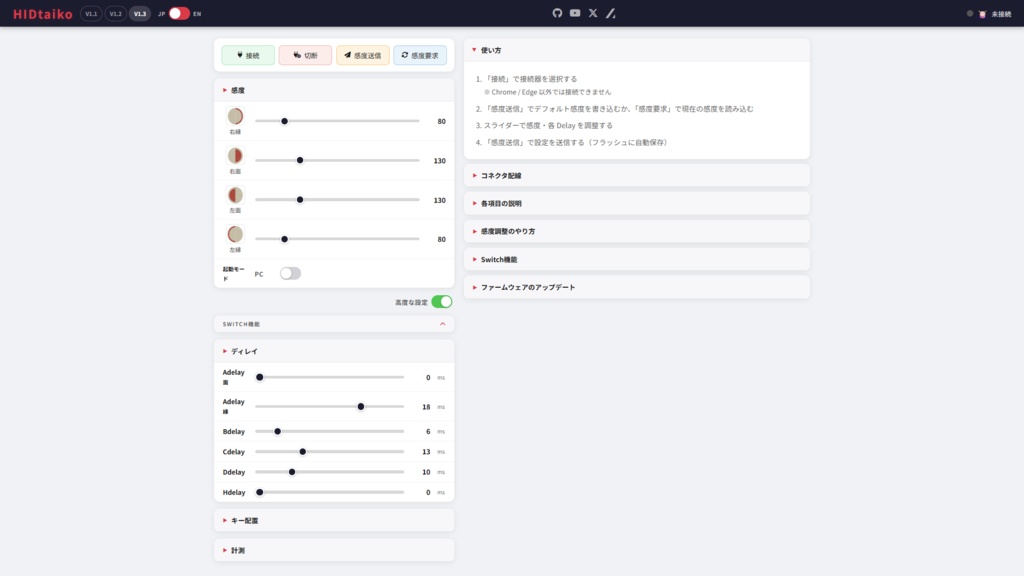
Task: Click the 右面 drum icon
Action: pyautogui.click(x=235, y=155)
